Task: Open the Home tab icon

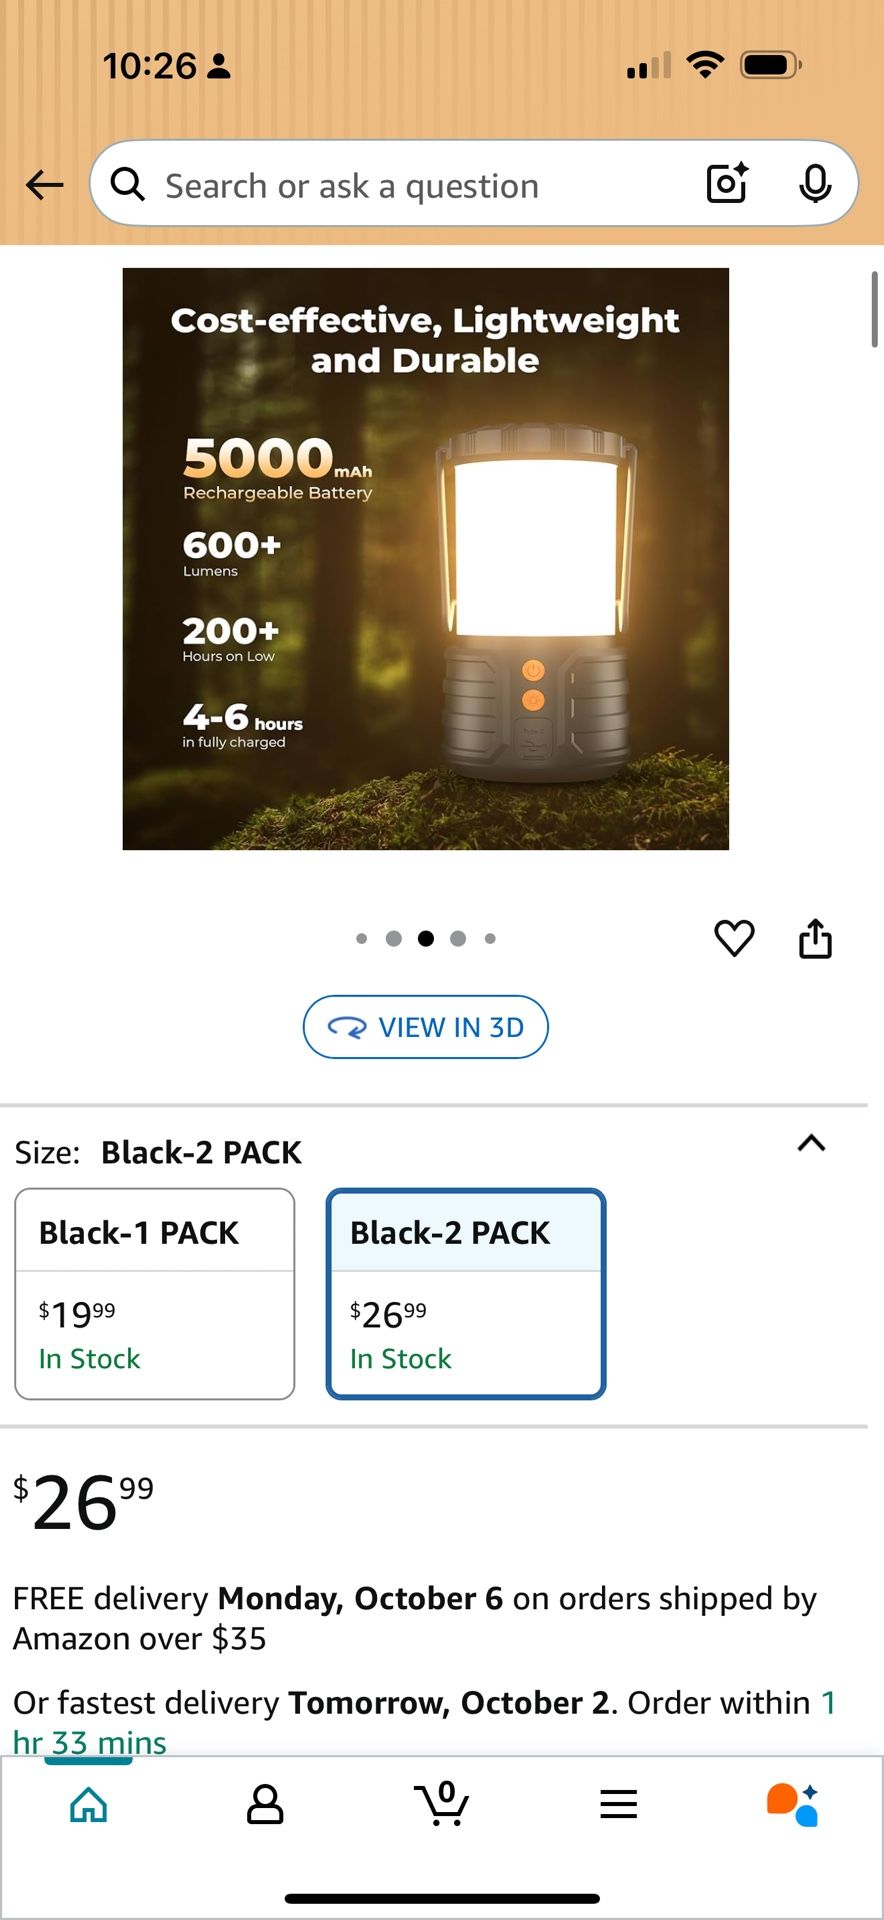Action: coord(88,1804)
